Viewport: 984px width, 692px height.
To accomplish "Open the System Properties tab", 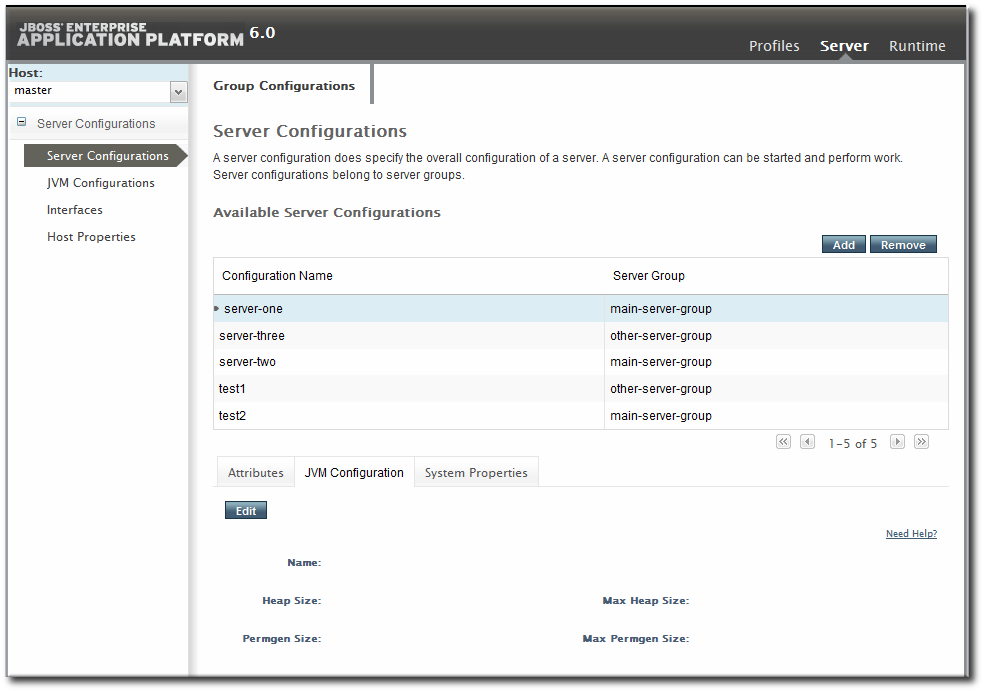I will [476, 473].
